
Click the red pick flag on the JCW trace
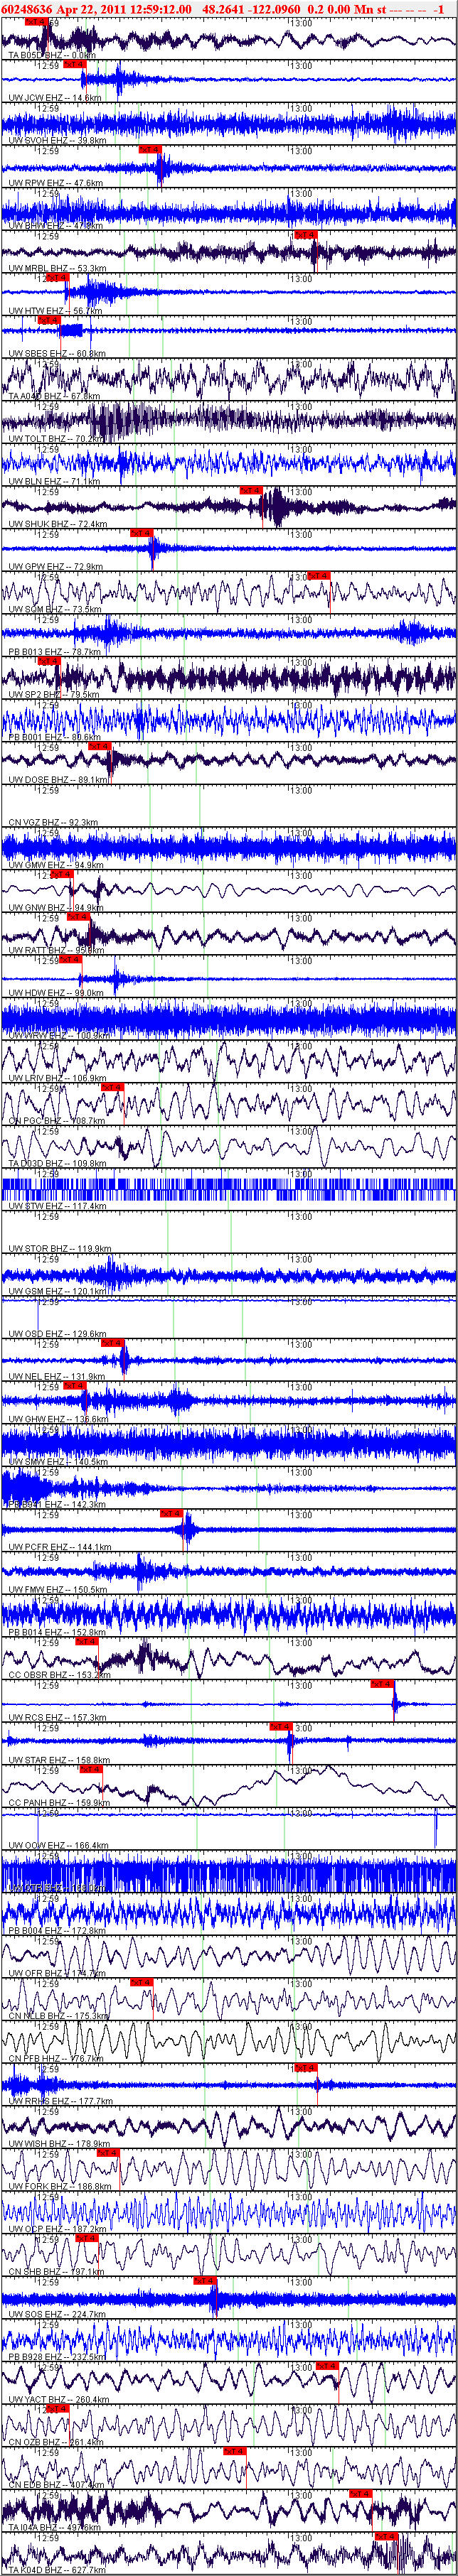point(75,63)
